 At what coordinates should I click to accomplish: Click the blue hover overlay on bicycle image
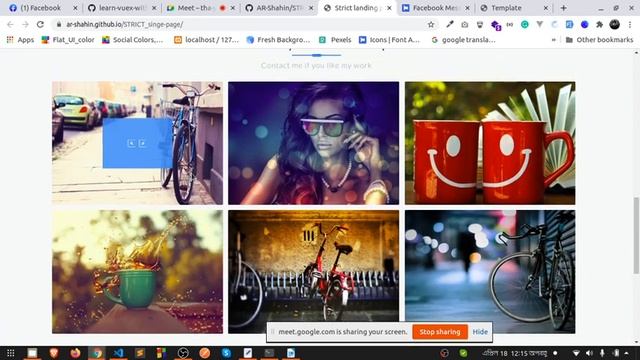137,143
